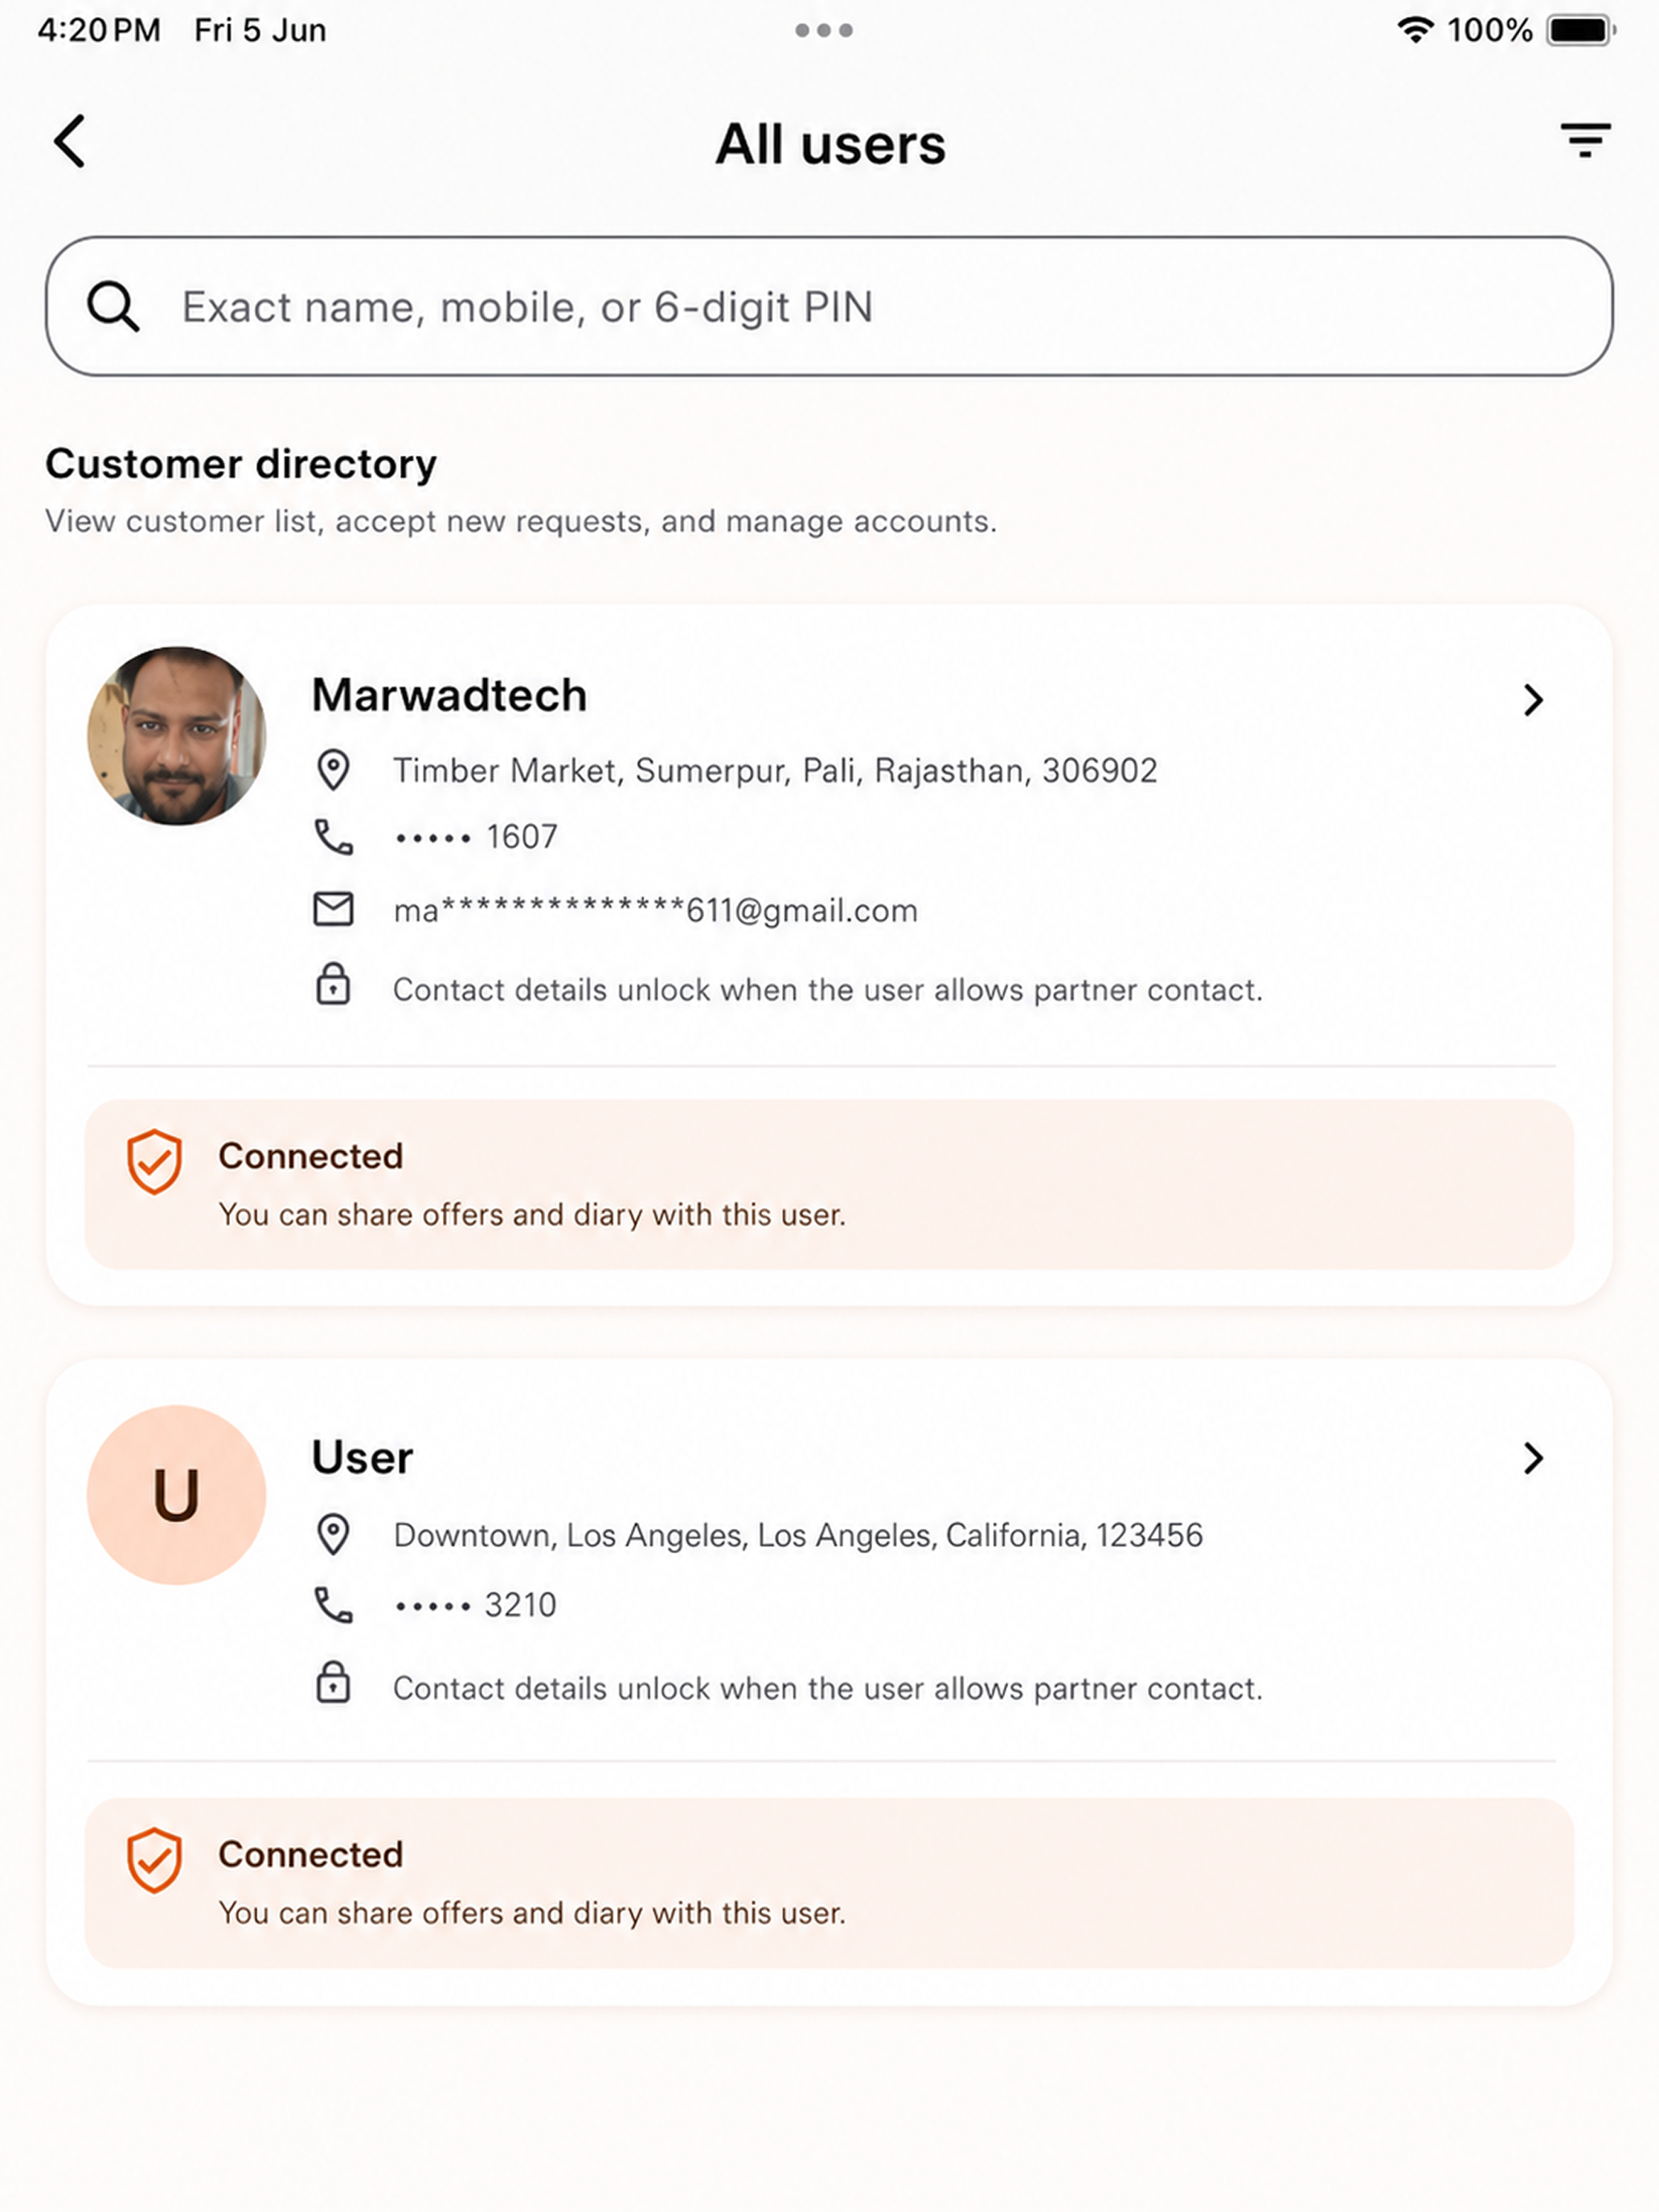
Task: Expand User details with chevron
Action: (1533, 1458)
